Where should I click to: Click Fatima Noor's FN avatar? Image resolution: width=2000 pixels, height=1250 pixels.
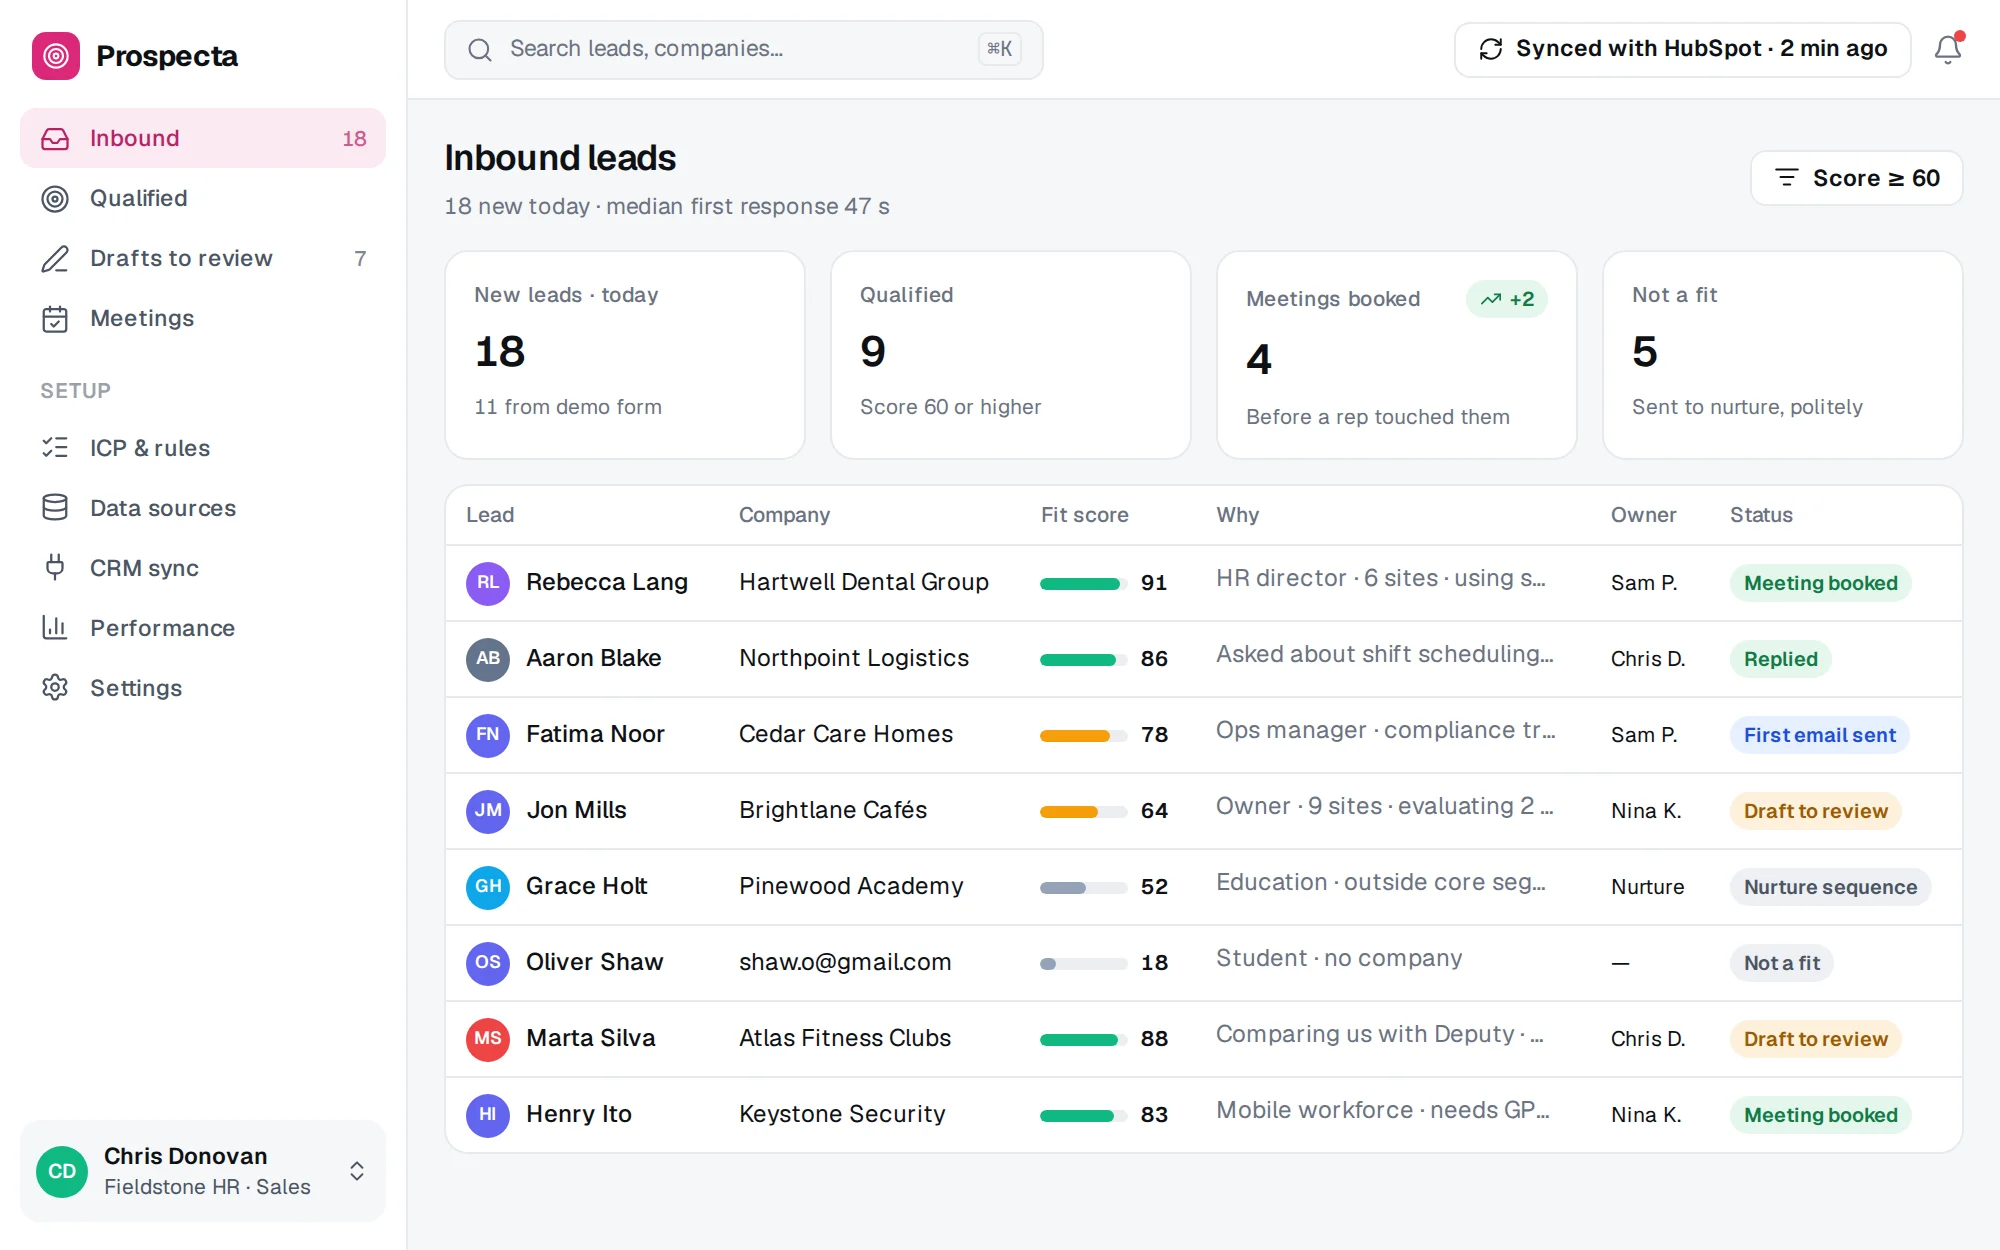488,735
